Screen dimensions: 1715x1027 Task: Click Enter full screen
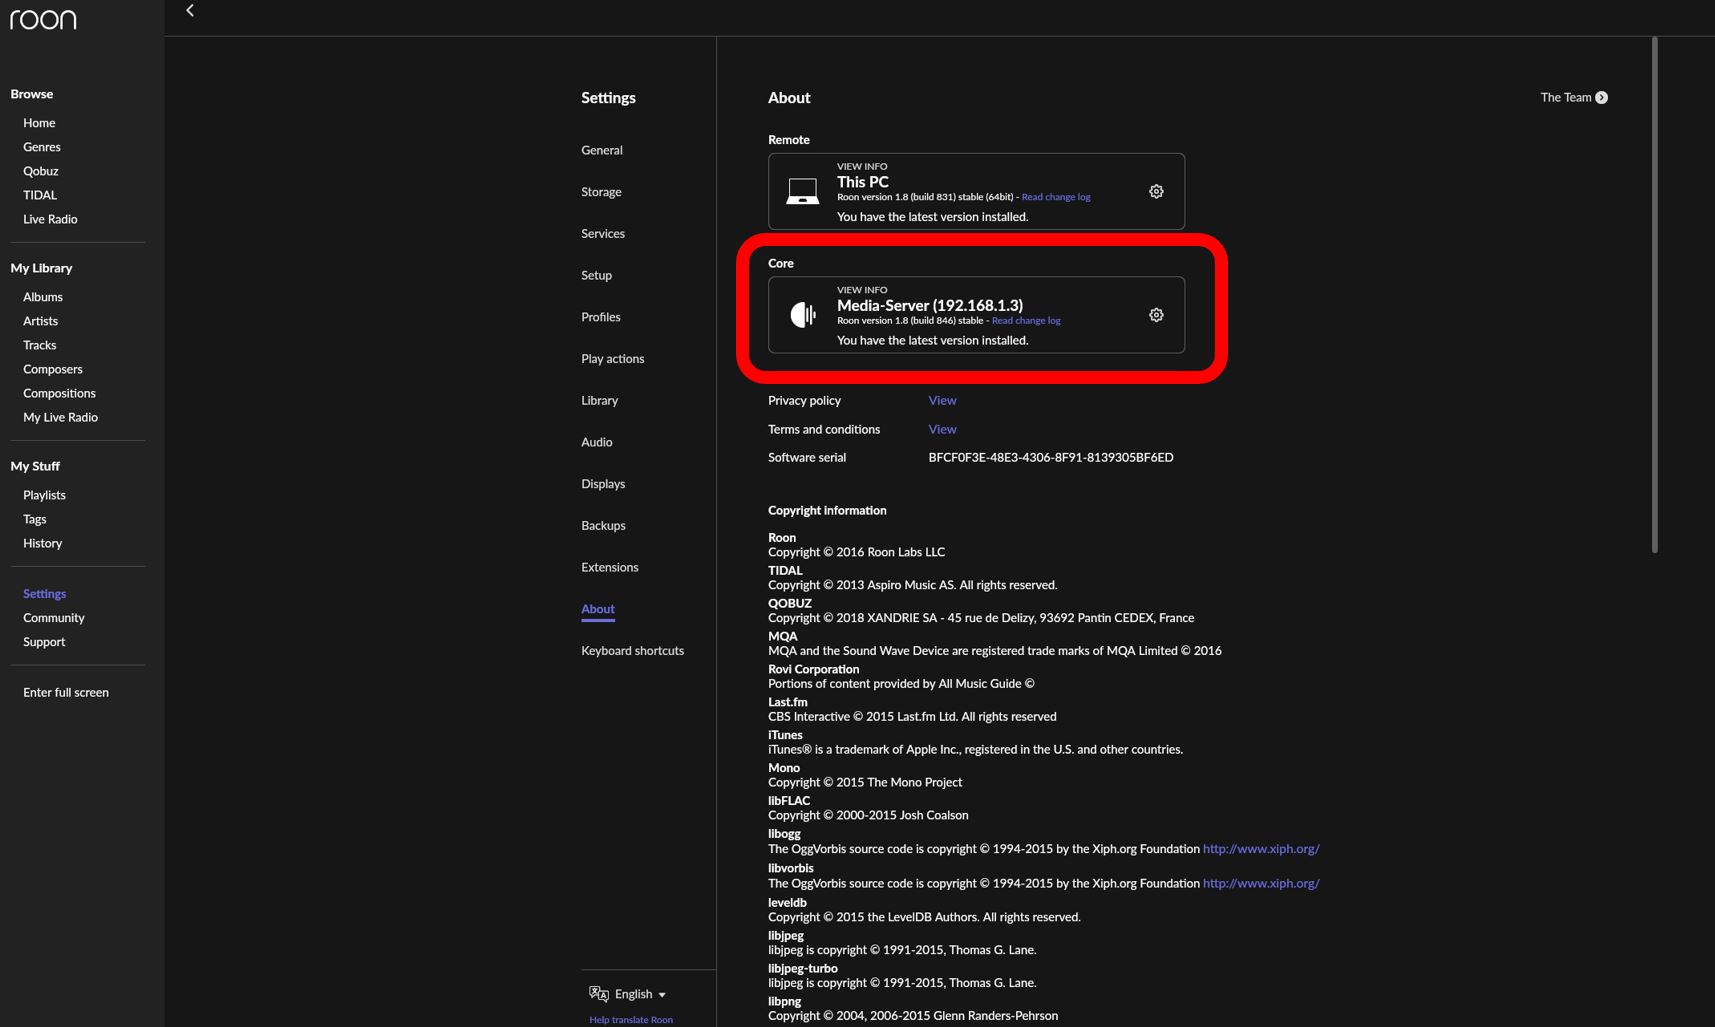(x=66, y=692)
